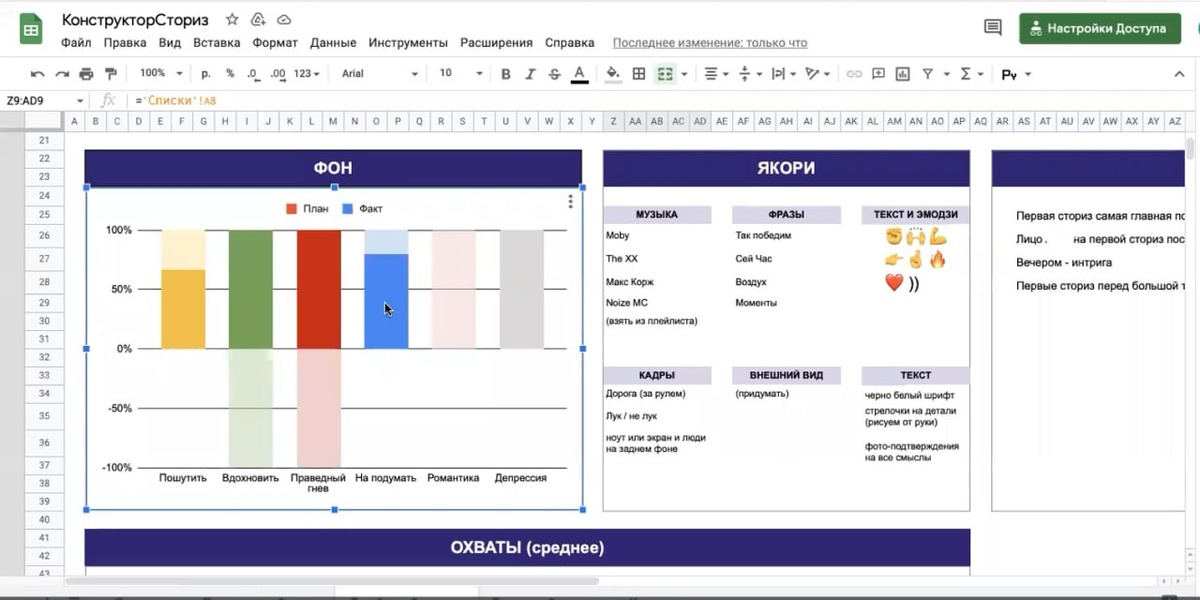The image size is (1200, 600).
Task: Decrease decimal places
Action: (253, 74)
